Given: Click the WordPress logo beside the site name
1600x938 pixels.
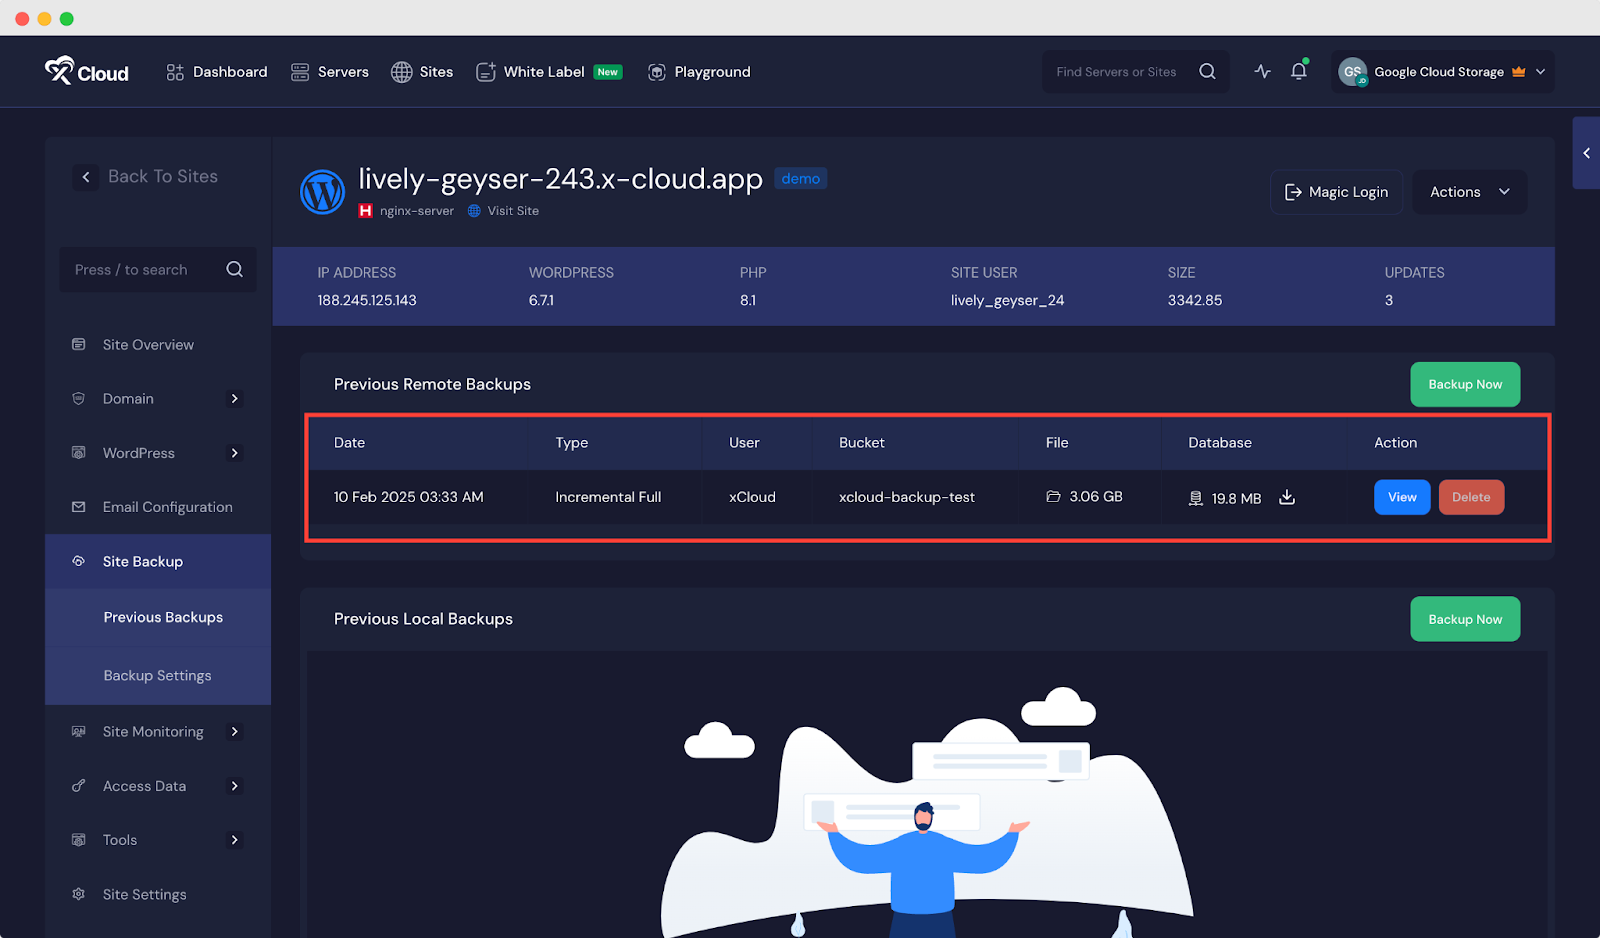Looking at the screenshot, I should point(322,191).
